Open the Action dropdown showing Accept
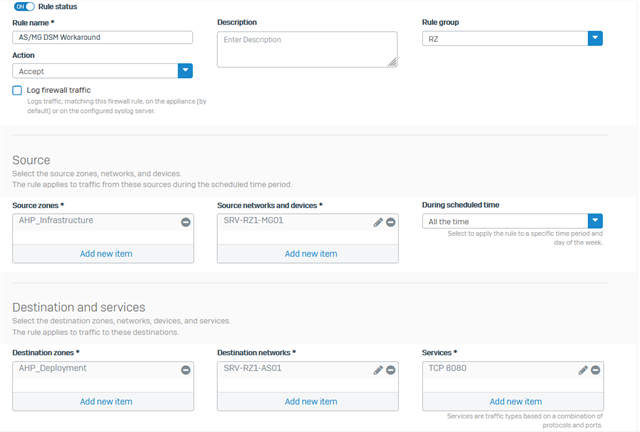The image size is (640, 432). [x=102, y=71]
